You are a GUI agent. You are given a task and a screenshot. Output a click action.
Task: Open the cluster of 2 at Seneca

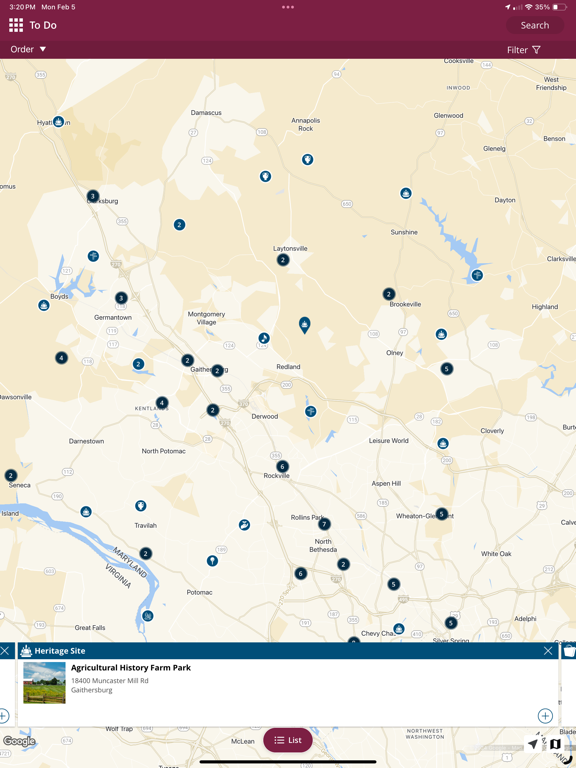(x=11, y=475)
